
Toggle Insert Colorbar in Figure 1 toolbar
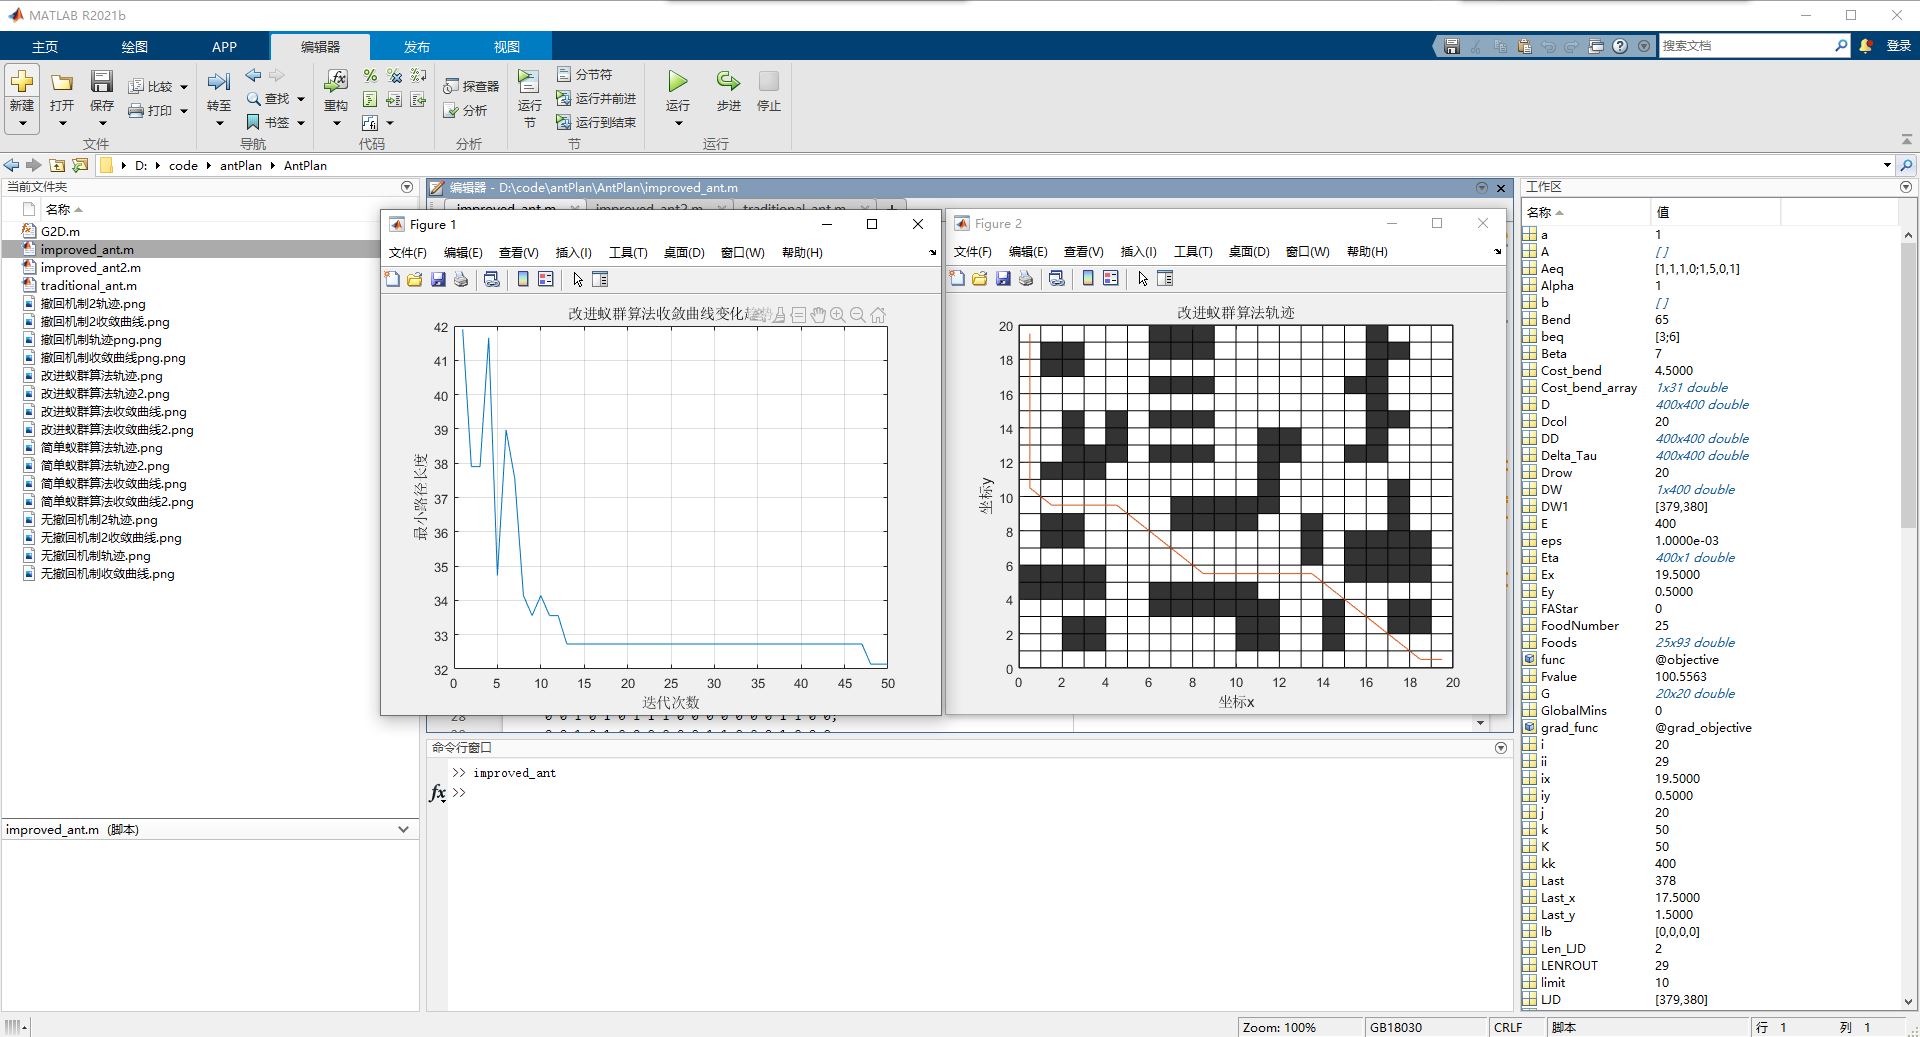523,280
